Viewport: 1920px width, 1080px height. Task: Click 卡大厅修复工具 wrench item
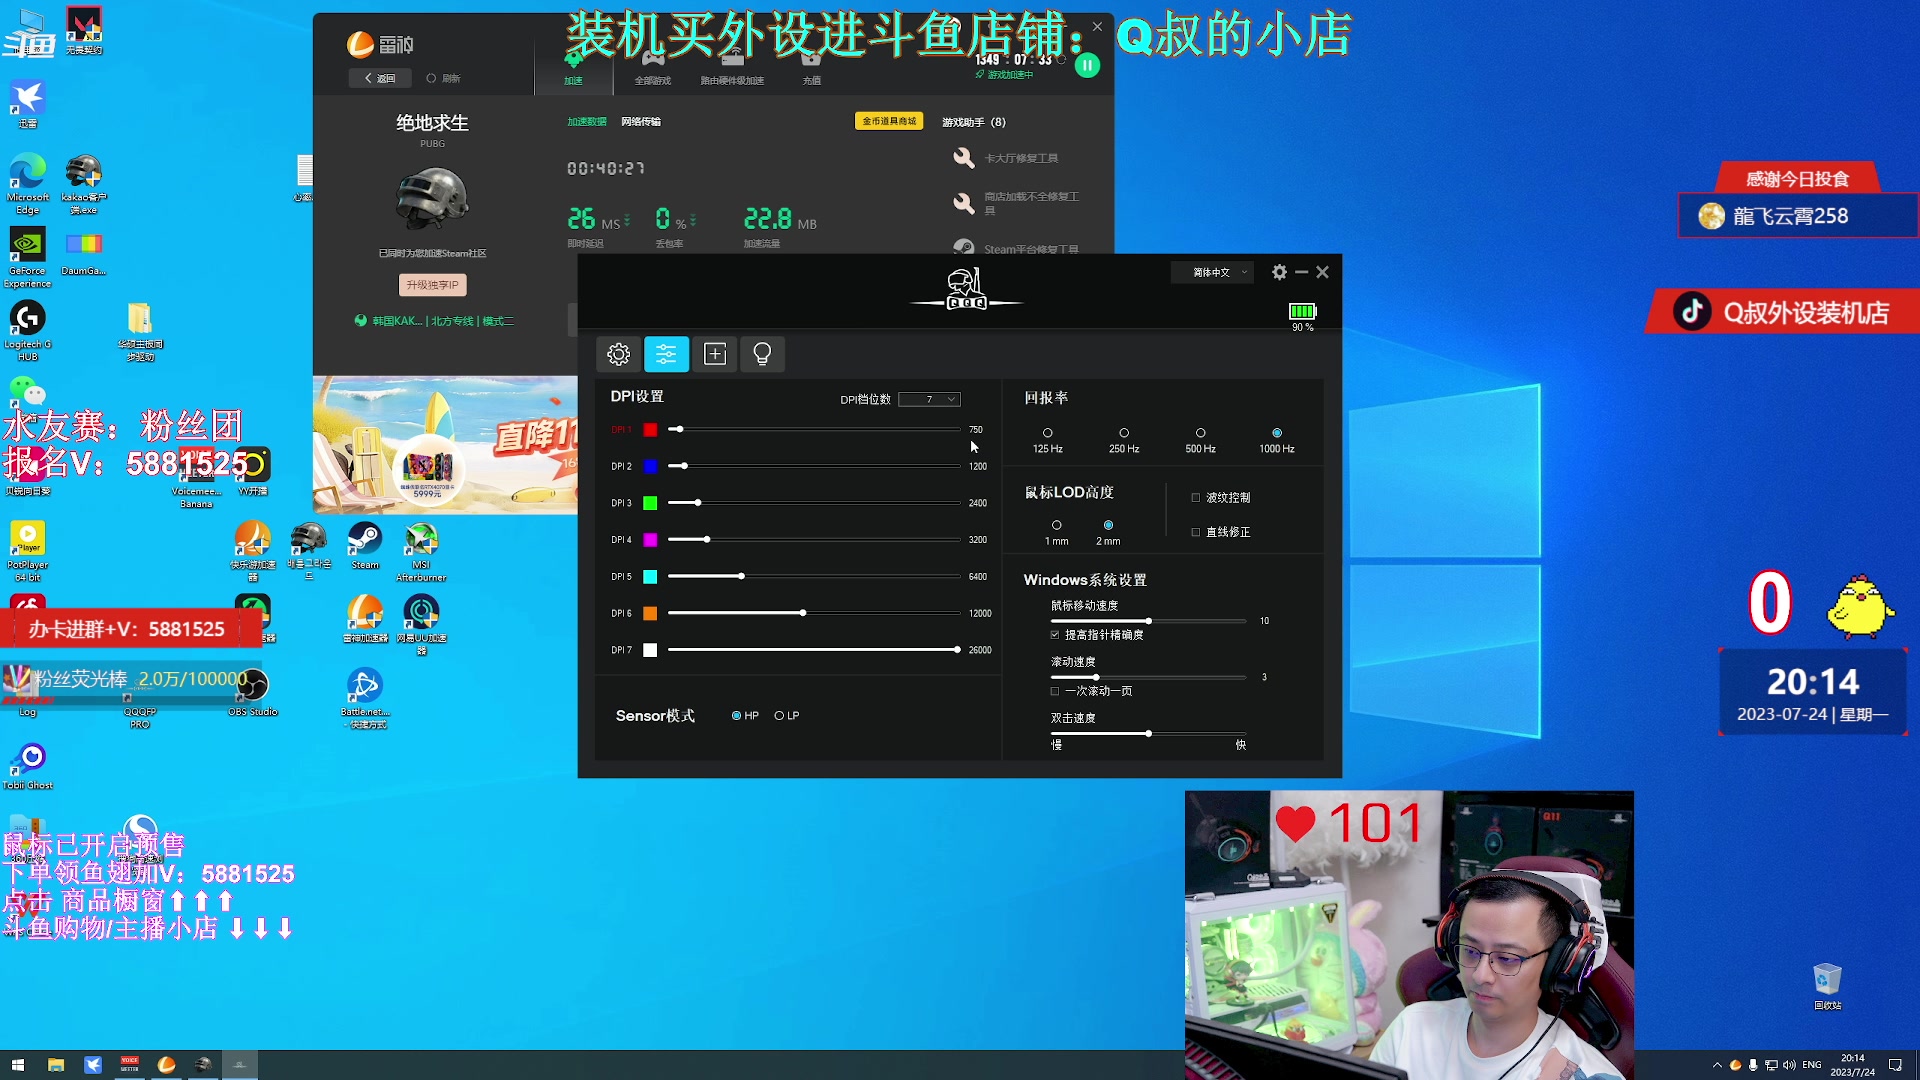coord(1006,158)
